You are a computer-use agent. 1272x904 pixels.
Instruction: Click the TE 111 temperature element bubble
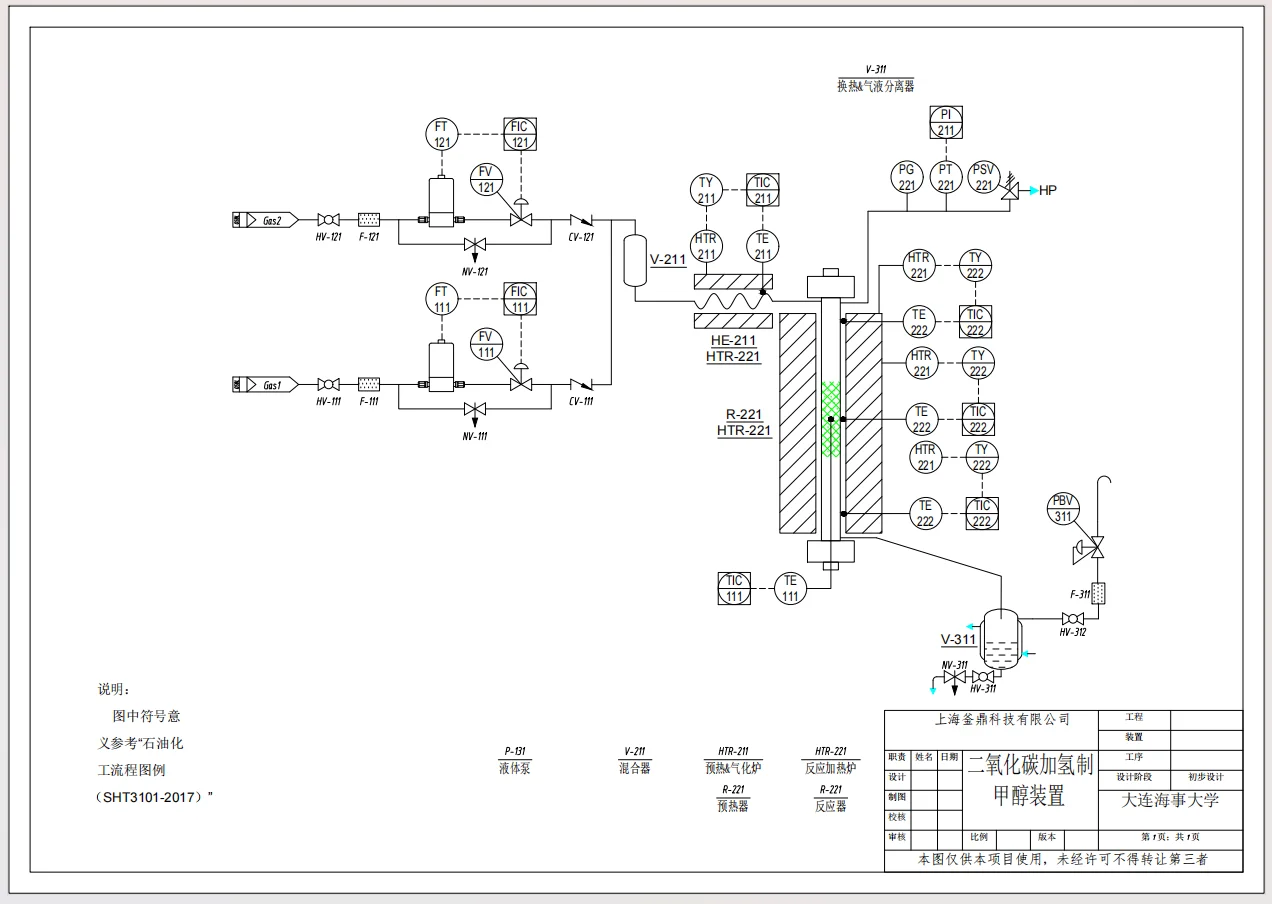pyautogui.click(x=791, y=588)
